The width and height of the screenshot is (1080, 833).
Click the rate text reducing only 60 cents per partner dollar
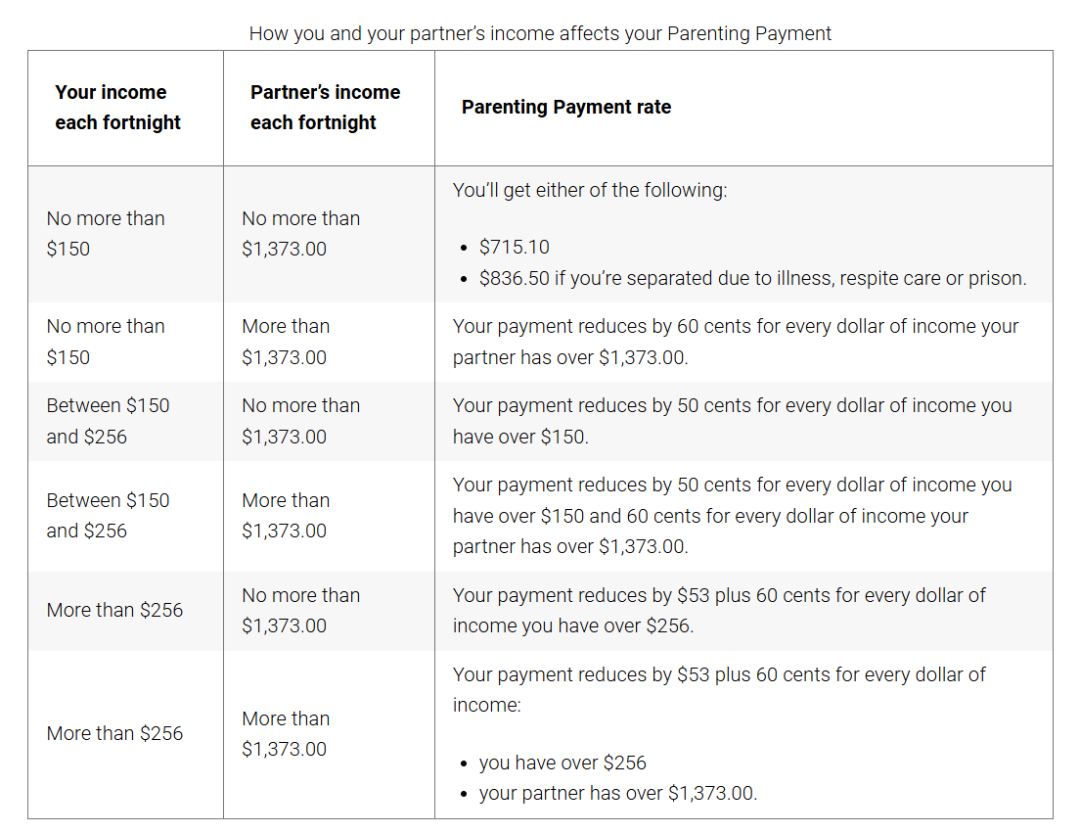[735, 341]
